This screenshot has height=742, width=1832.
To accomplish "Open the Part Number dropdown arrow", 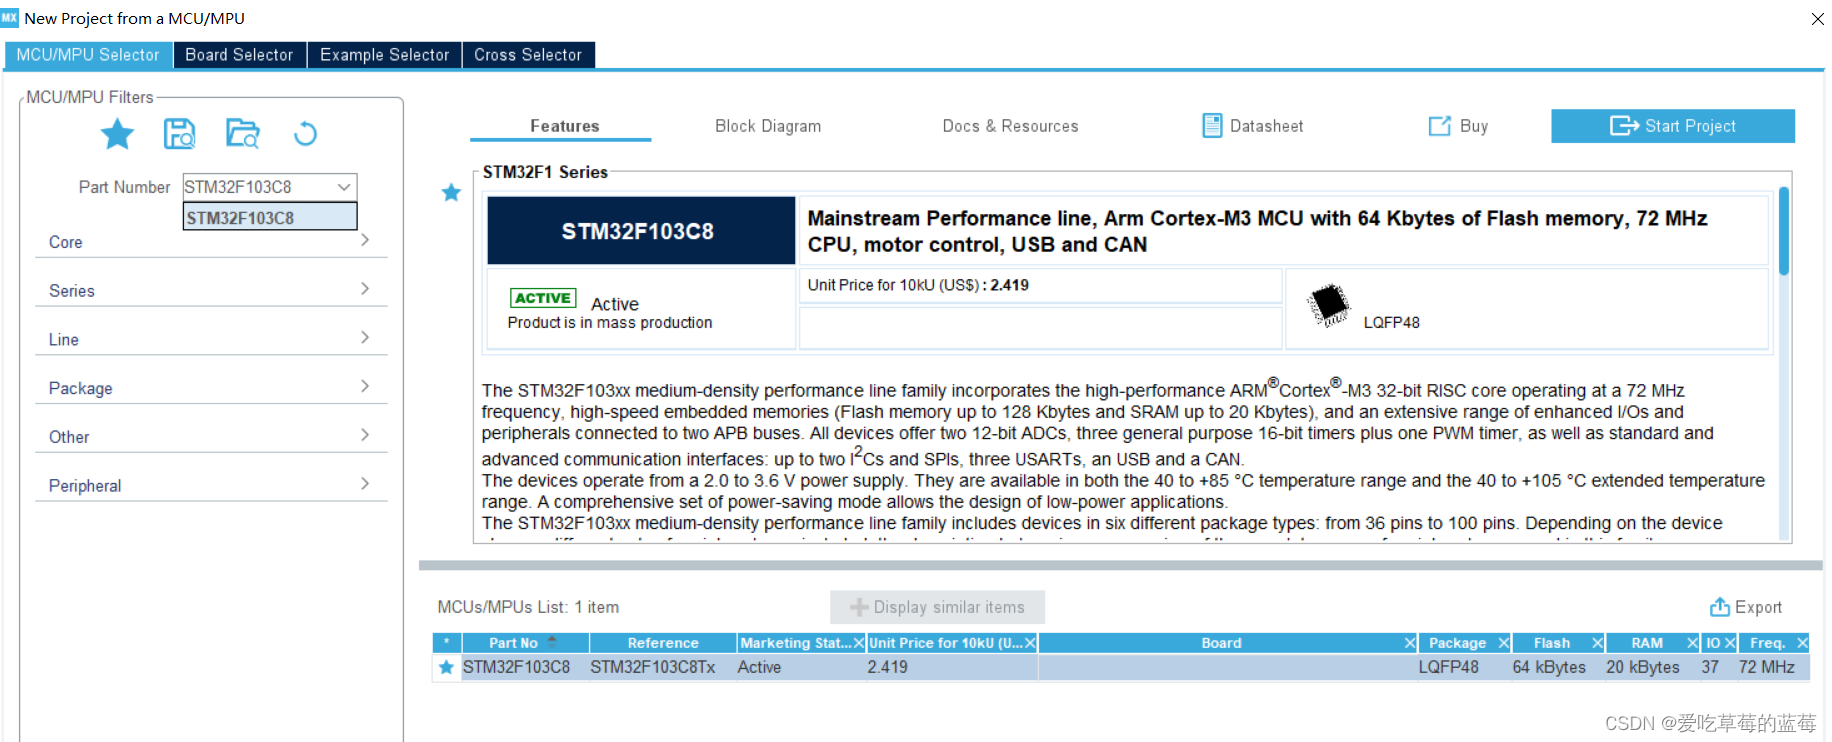I will [344, 187].
